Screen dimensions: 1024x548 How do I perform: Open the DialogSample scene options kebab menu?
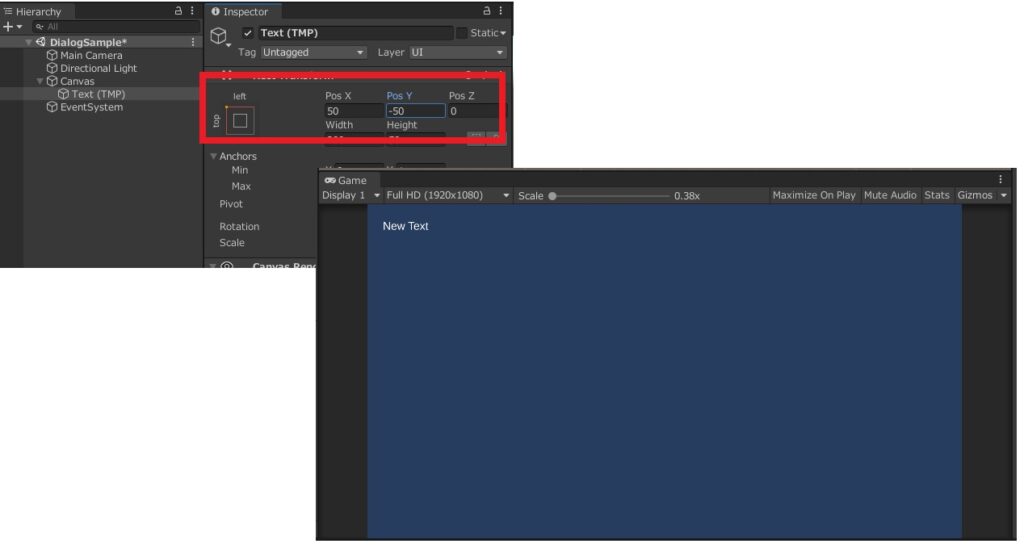[x=193, y=42]
